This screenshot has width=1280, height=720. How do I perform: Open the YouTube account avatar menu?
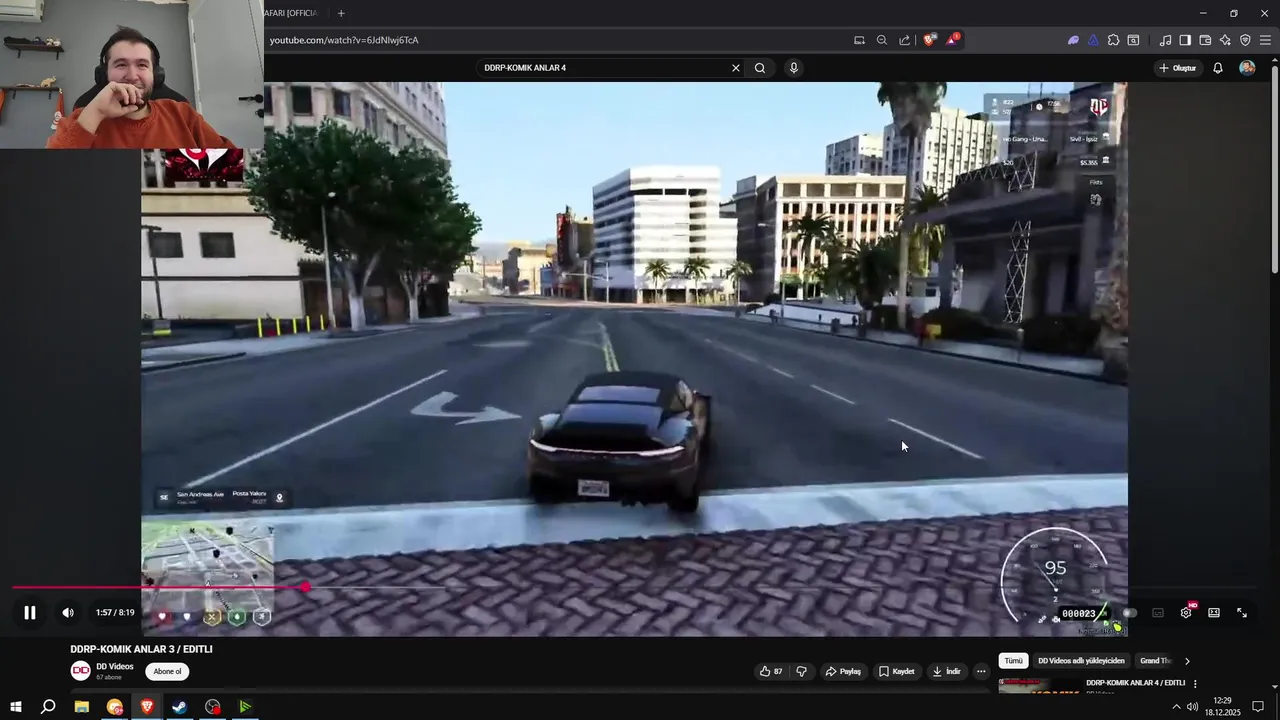click(1247, 68)
